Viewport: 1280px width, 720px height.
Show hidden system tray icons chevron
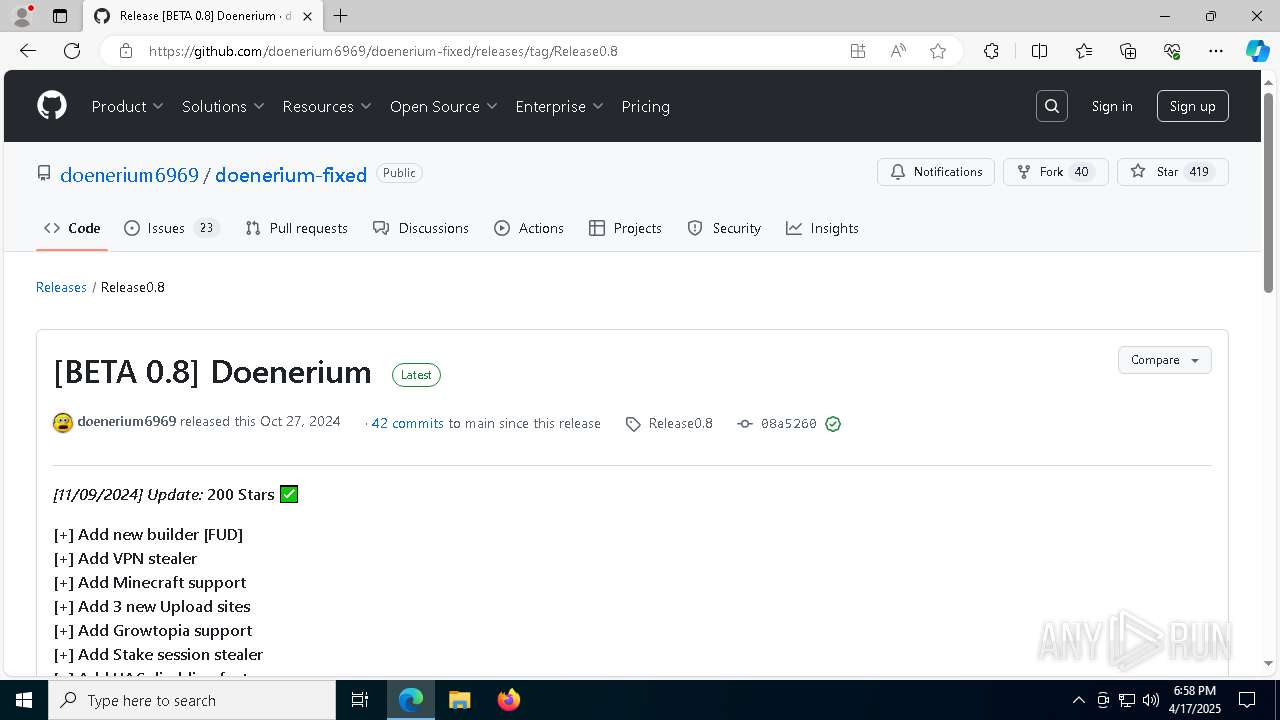pos(1078,700)
